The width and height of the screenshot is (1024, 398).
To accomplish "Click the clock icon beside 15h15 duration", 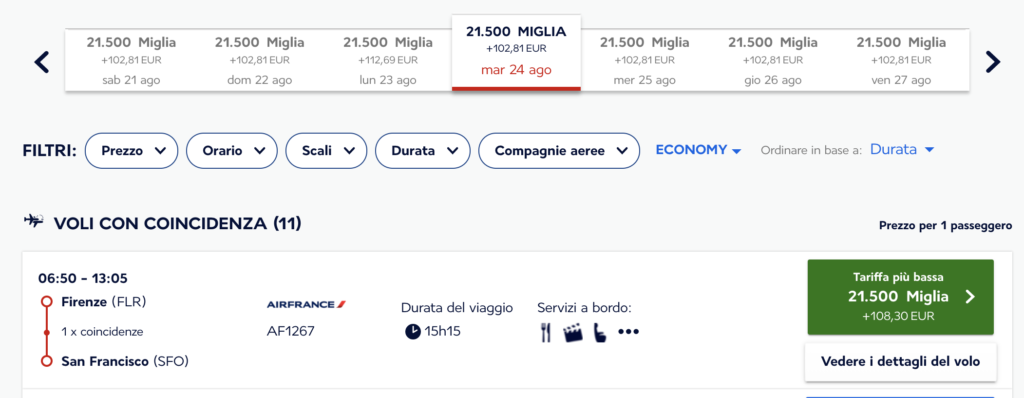I will tap(413, 332).
